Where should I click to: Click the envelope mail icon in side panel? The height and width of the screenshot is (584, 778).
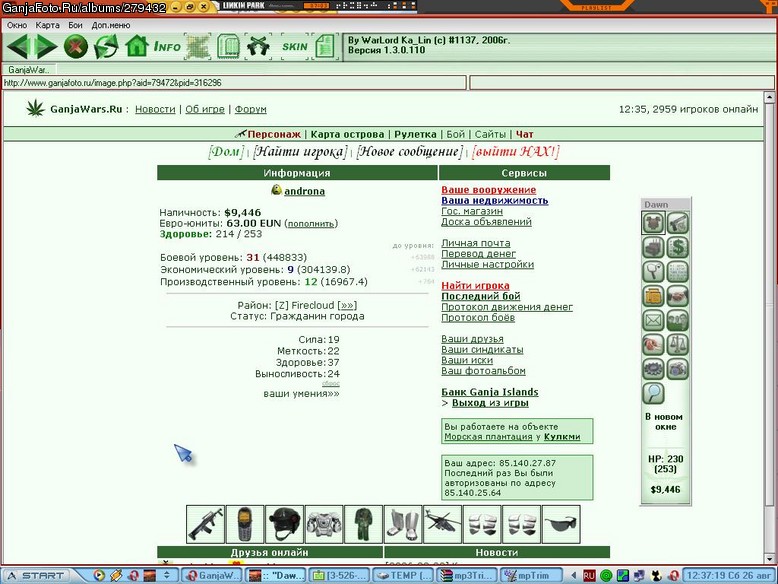click(x=653, y=320)
